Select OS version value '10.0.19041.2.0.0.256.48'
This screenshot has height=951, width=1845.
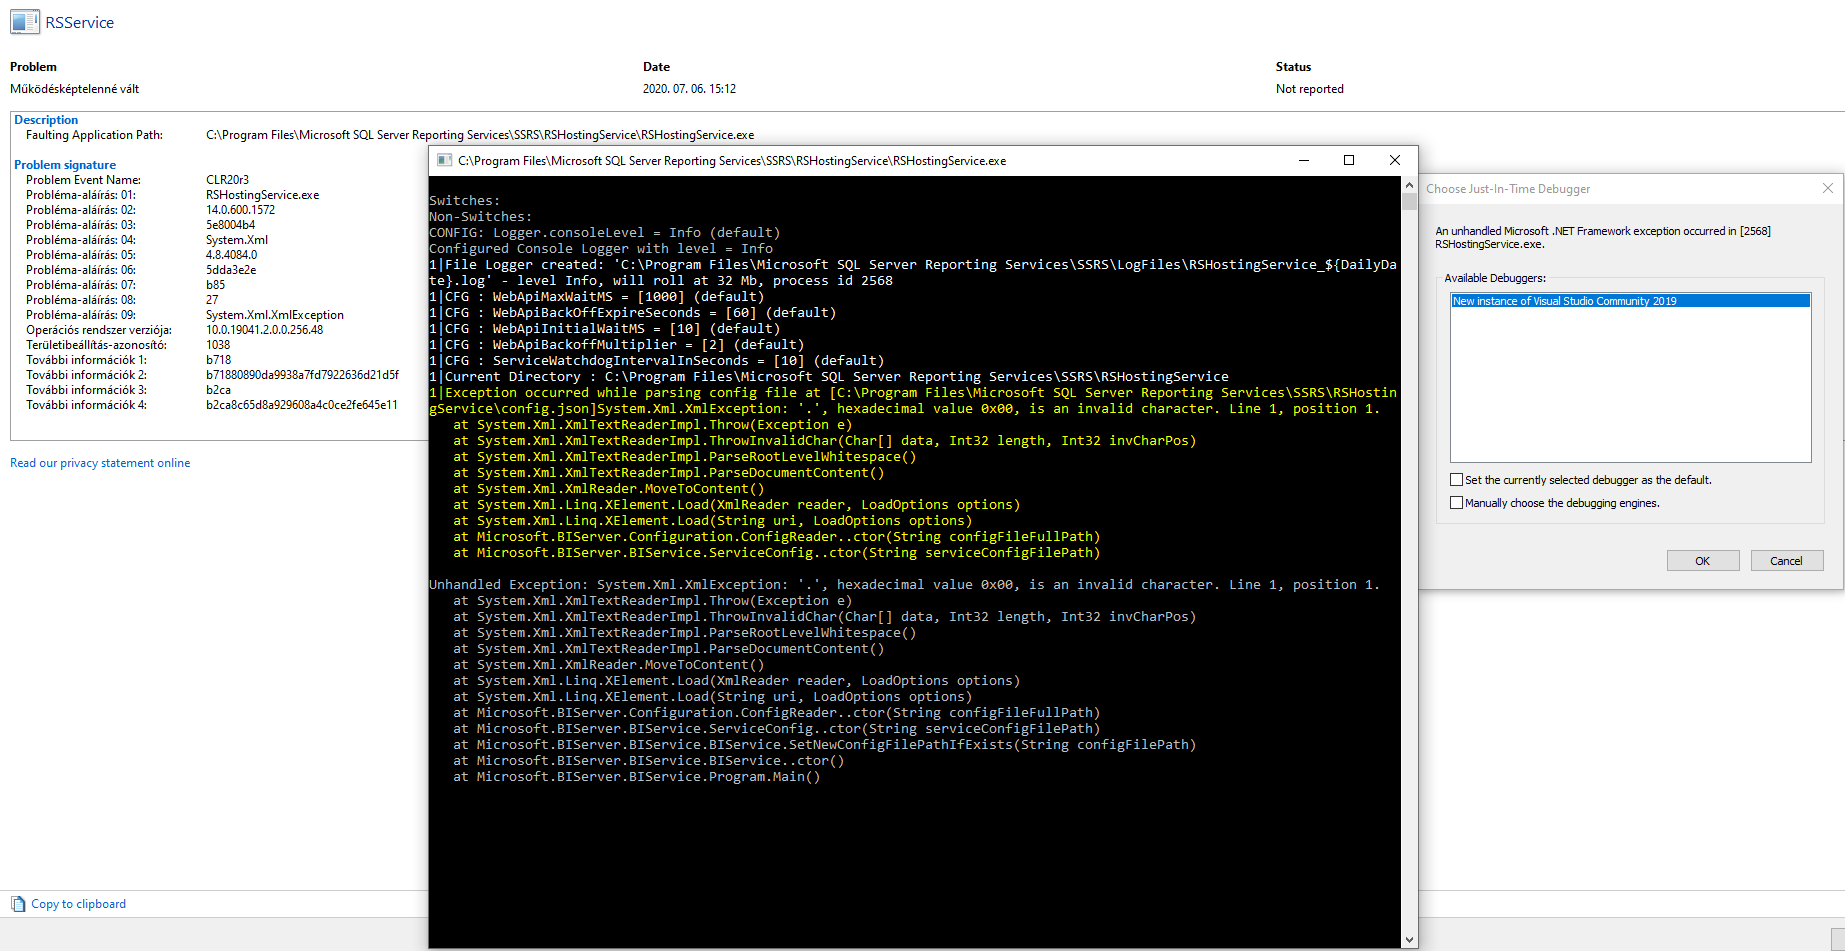click(x=264, y=330)
